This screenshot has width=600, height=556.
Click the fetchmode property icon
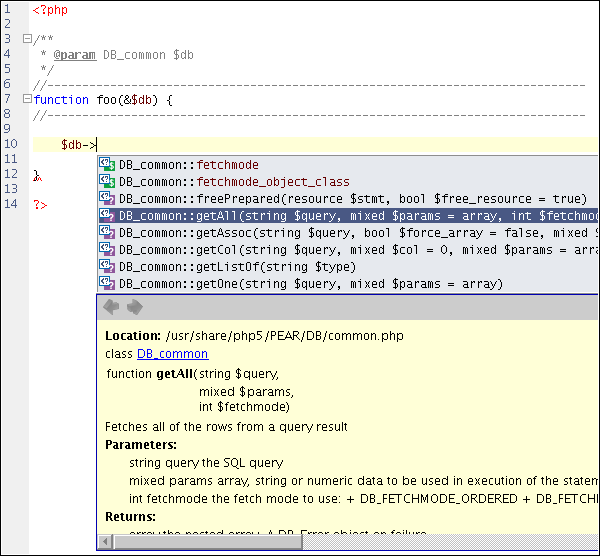(107, 164)
